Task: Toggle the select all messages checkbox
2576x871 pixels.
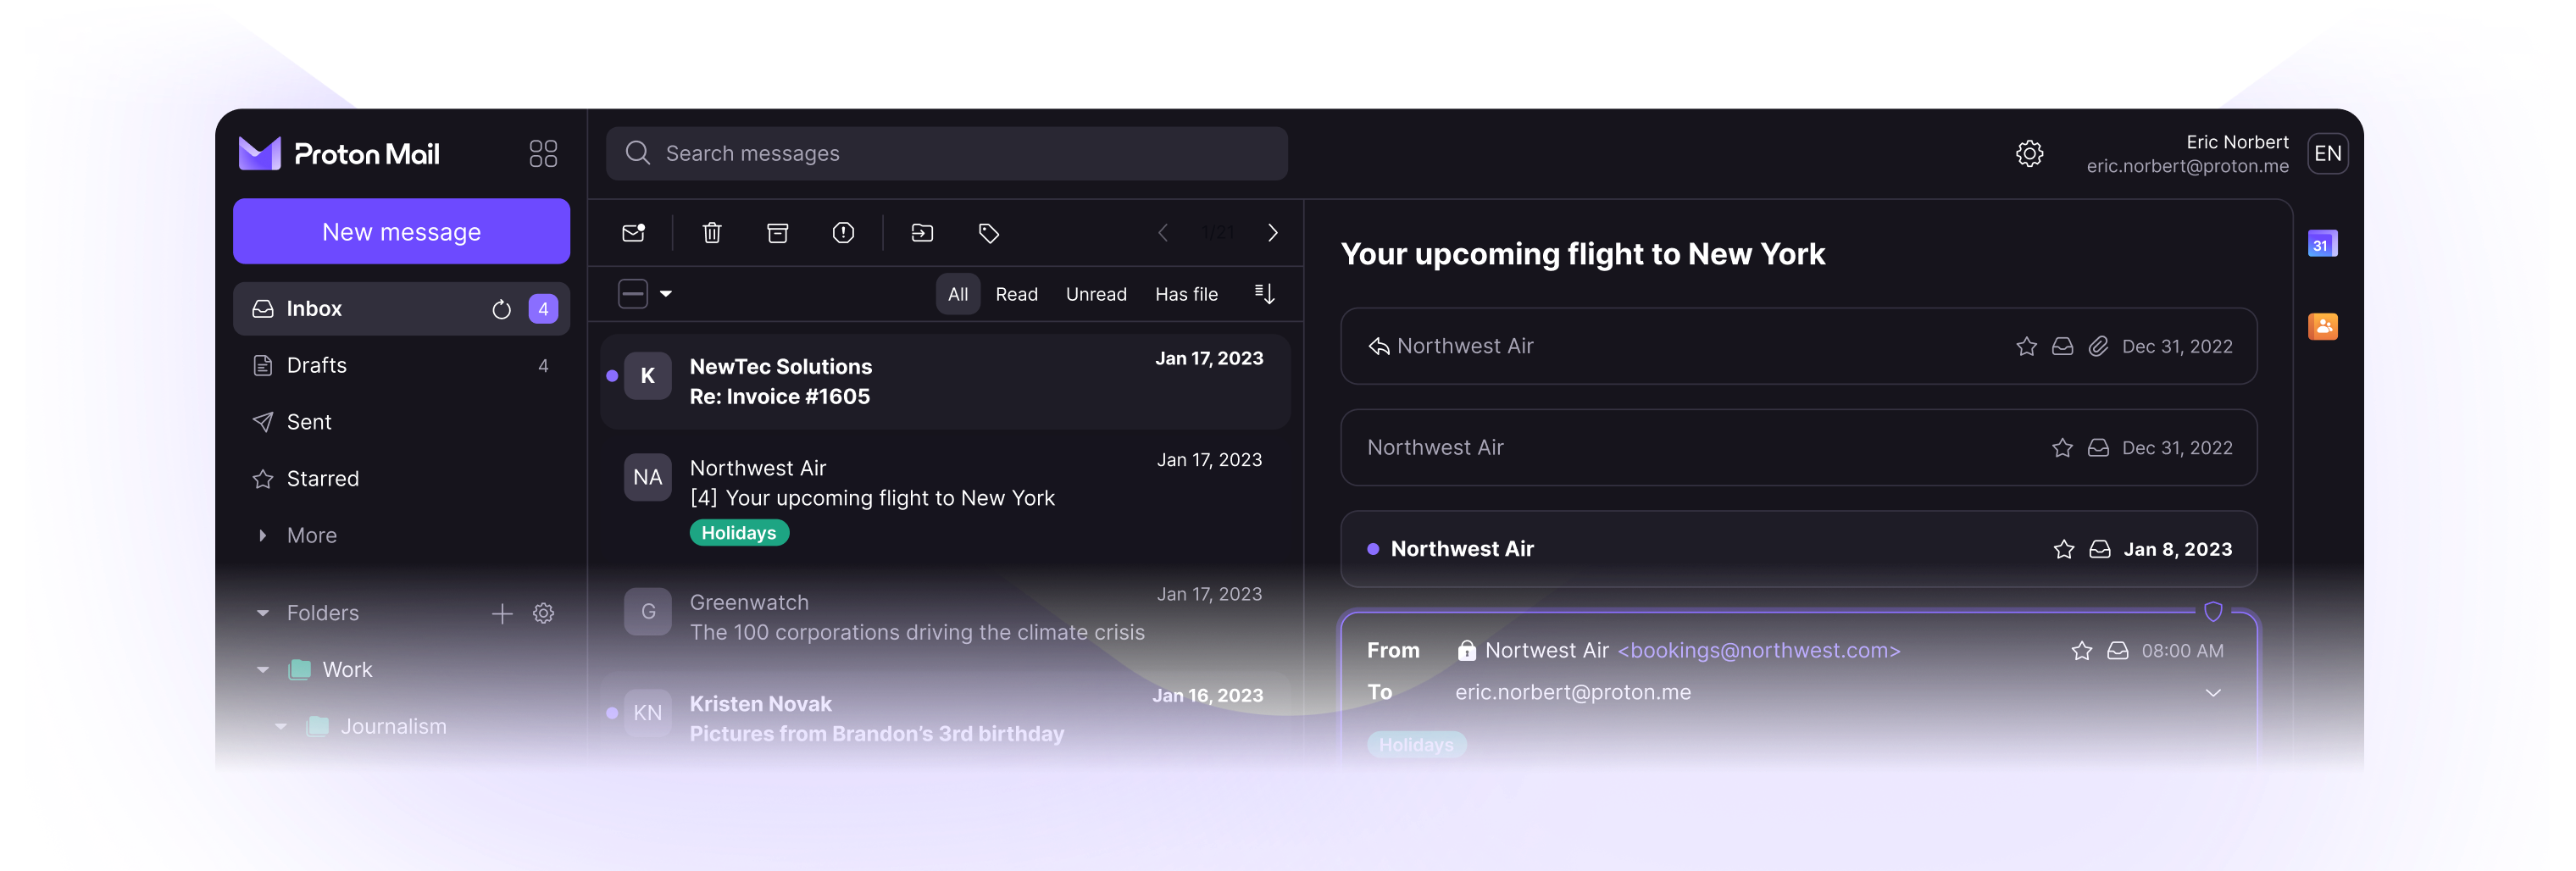Action: point(633,294)
